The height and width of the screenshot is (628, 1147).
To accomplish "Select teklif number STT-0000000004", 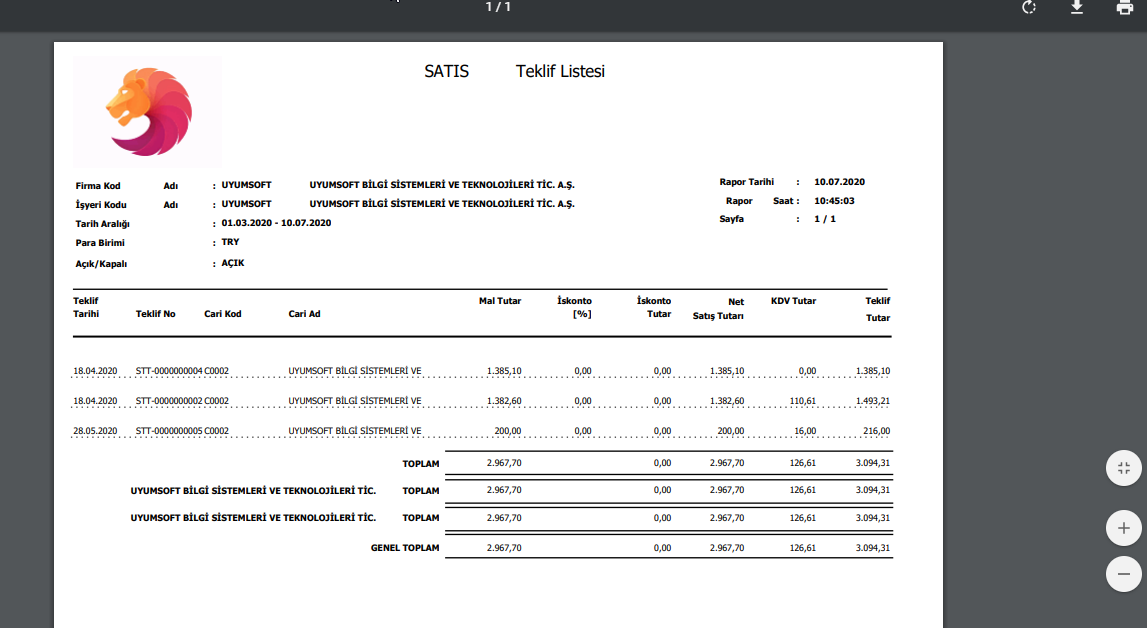I will 169,371.
